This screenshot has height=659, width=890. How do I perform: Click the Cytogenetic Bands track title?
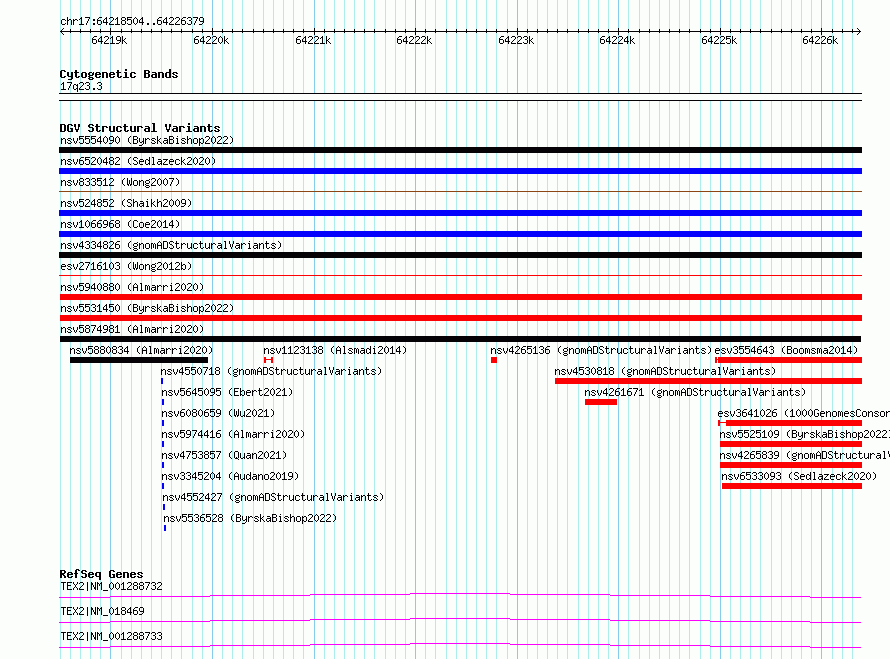tap(119, 74)
